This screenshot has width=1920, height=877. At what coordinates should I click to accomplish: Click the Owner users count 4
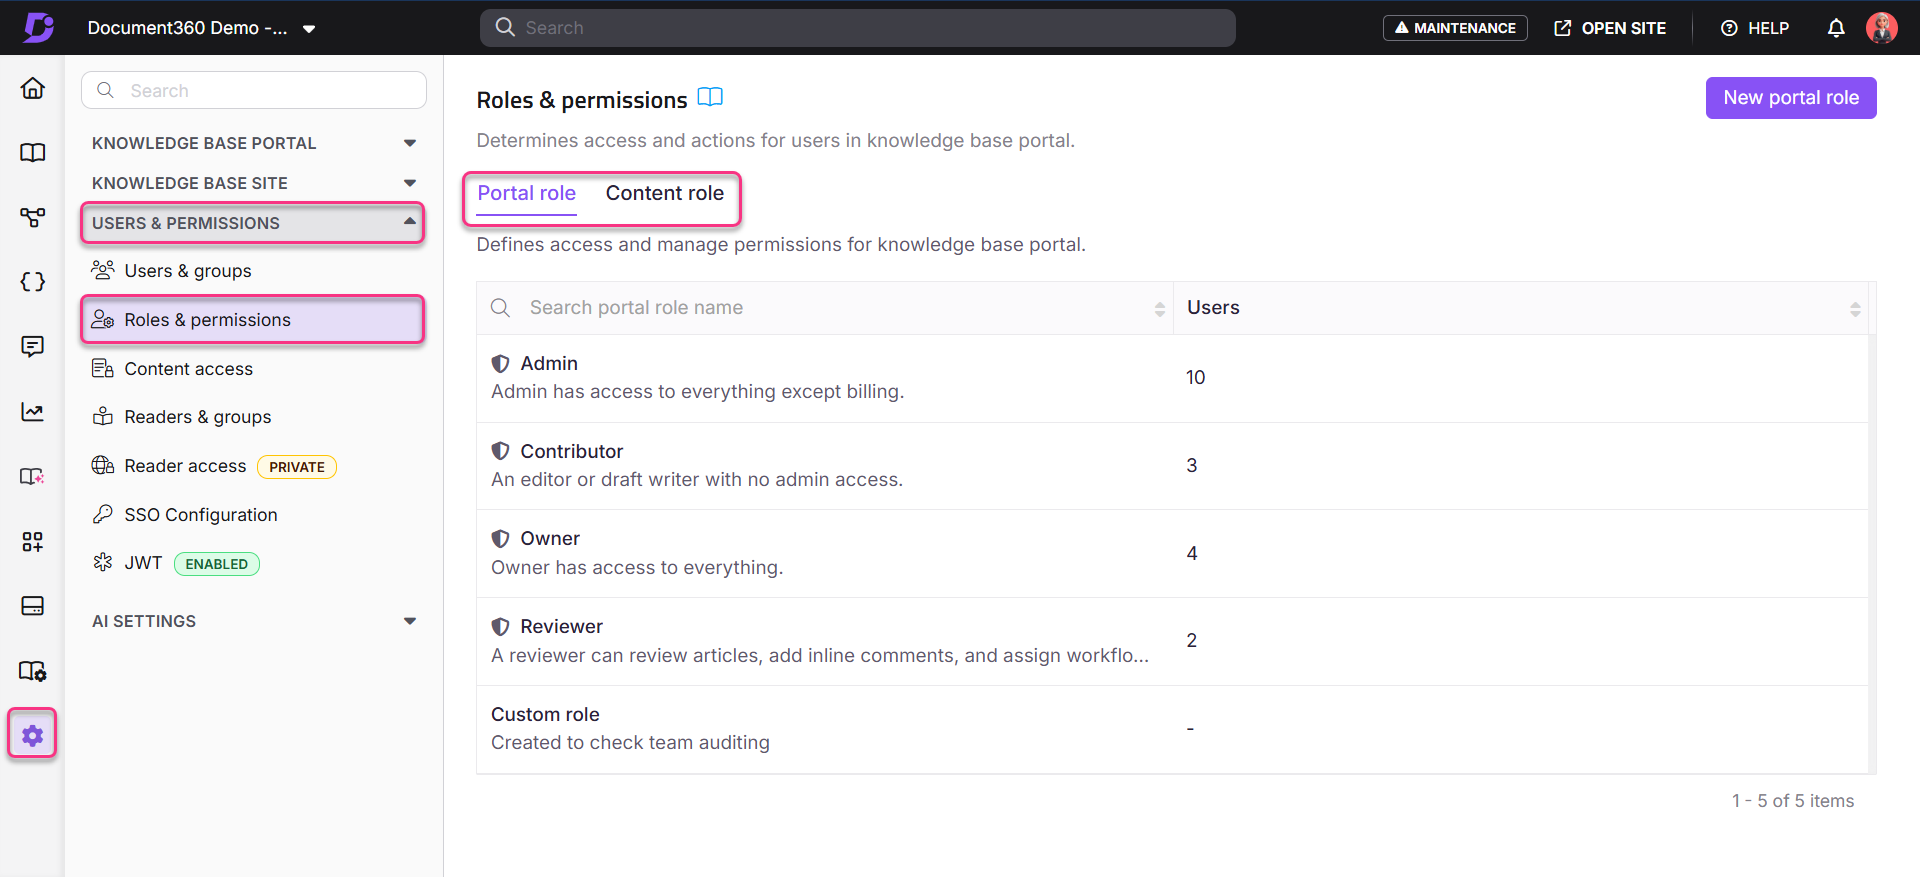(1192, 554)
